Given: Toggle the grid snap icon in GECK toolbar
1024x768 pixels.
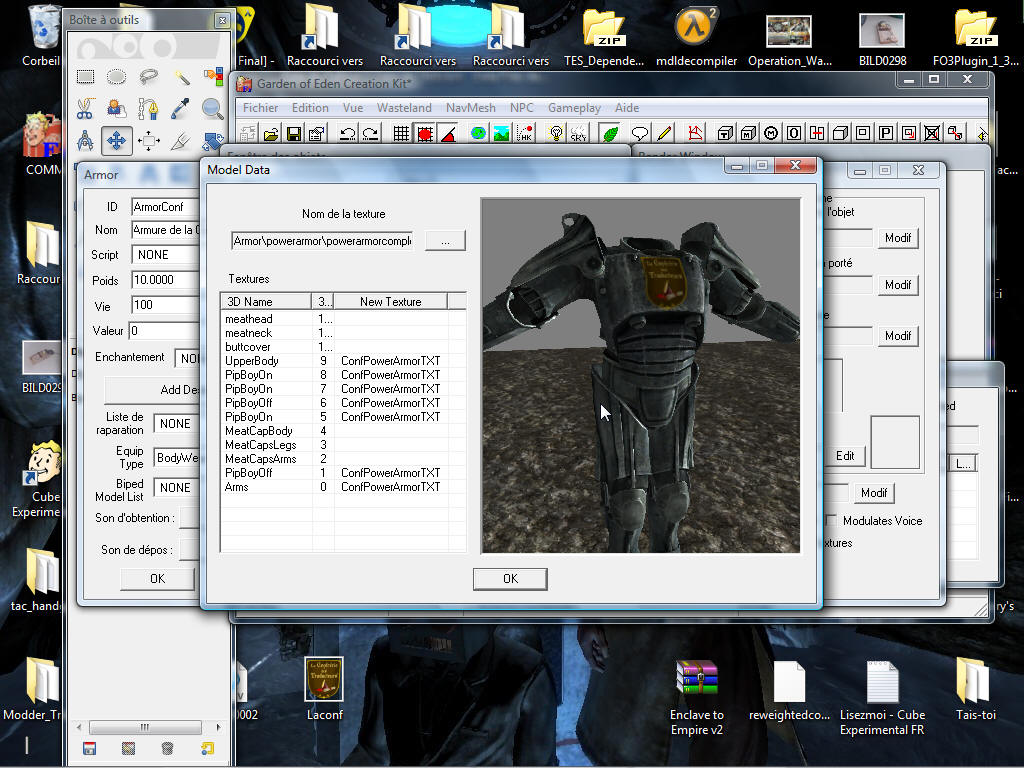Looking at the screenshot, I should tap(401, 134).
